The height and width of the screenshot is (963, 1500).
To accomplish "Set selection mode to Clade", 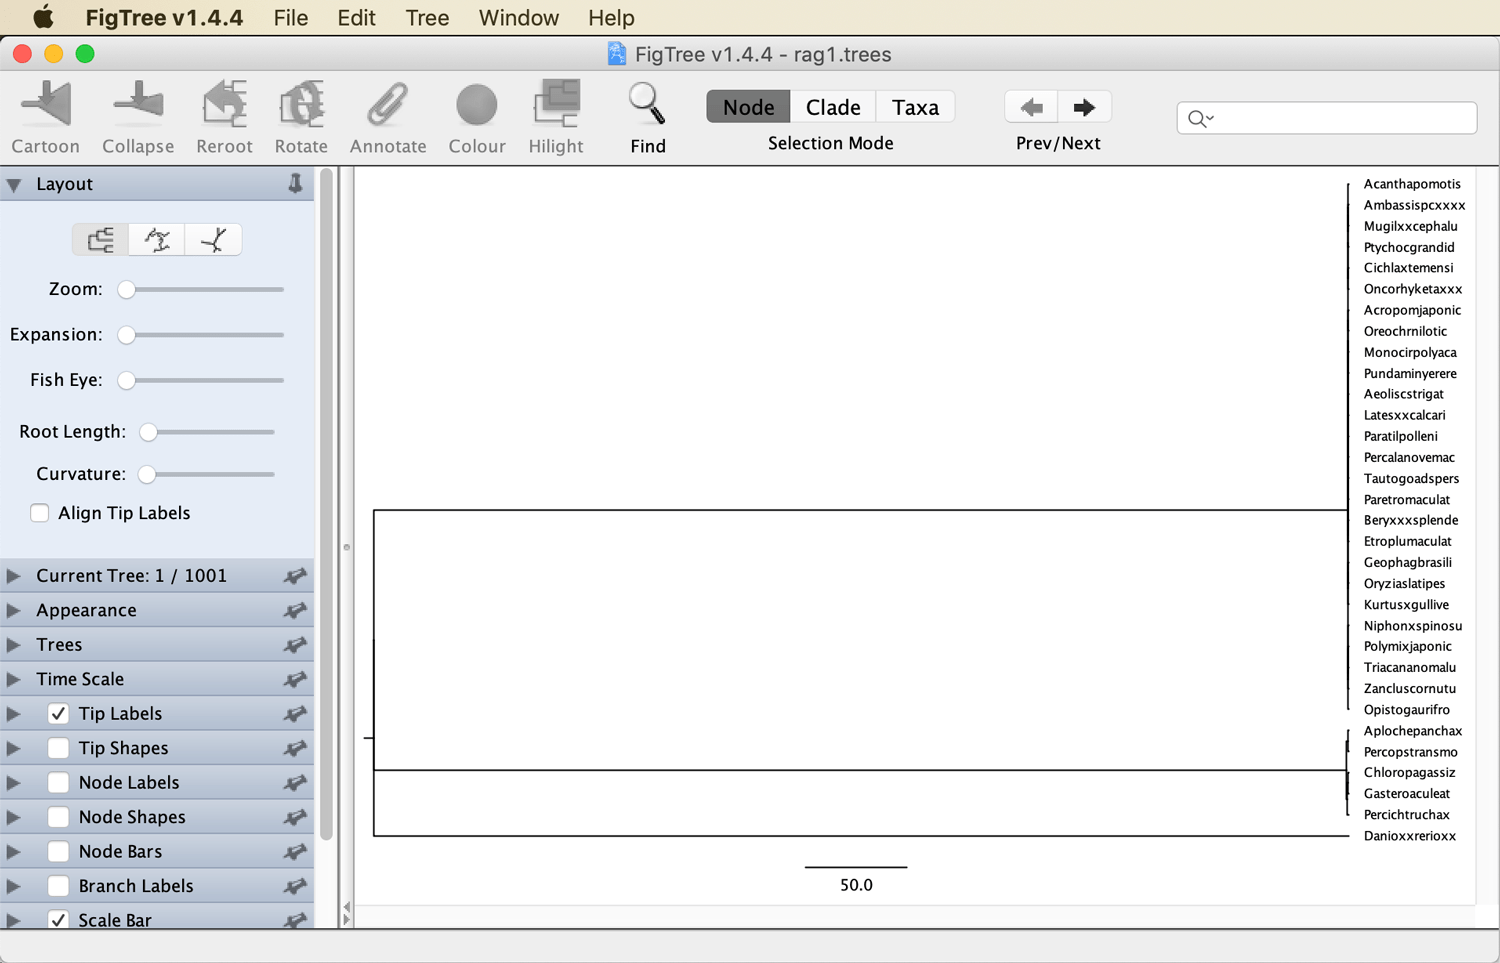I will click(x=833, y=107).
